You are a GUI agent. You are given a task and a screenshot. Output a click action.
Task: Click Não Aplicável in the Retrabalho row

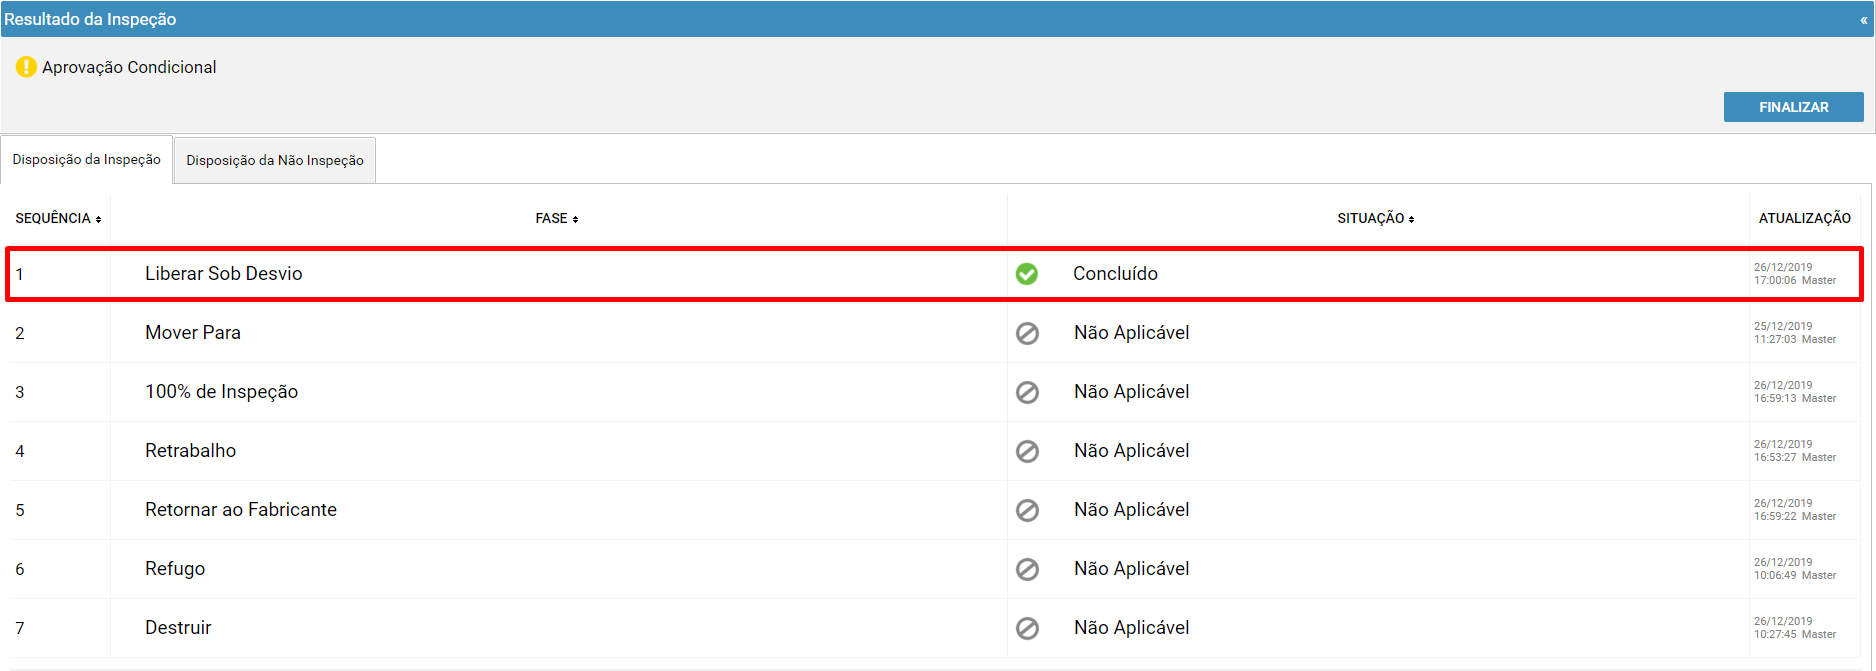(1131, 451)
